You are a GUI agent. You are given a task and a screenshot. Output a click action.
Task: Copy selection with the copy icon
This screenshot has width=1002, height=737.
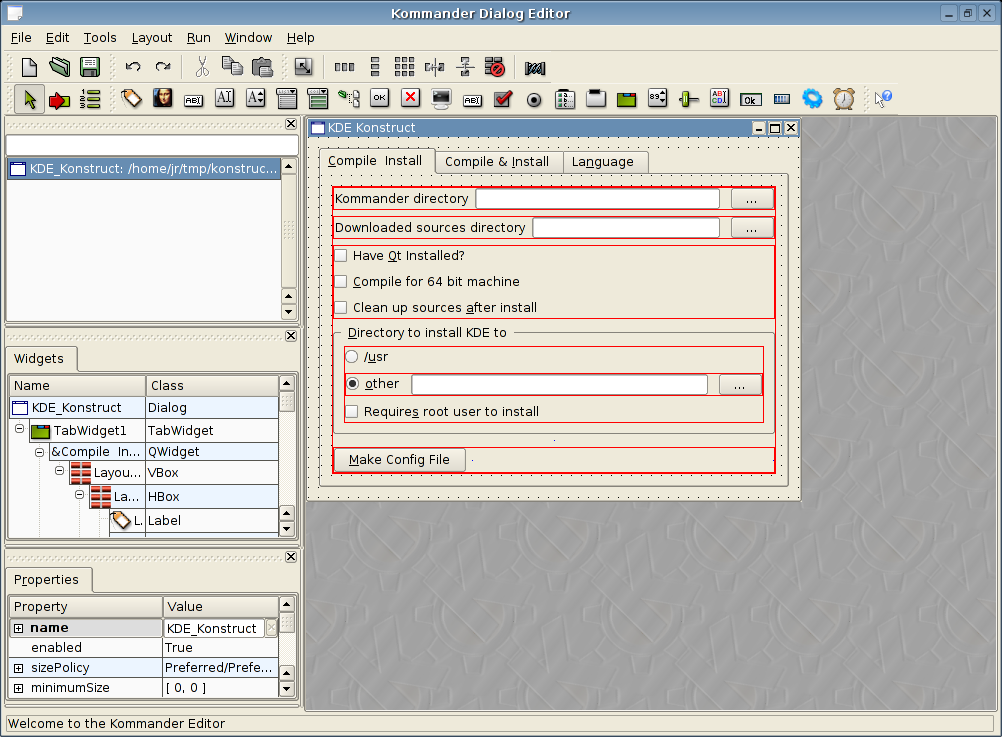pos(232,66)
